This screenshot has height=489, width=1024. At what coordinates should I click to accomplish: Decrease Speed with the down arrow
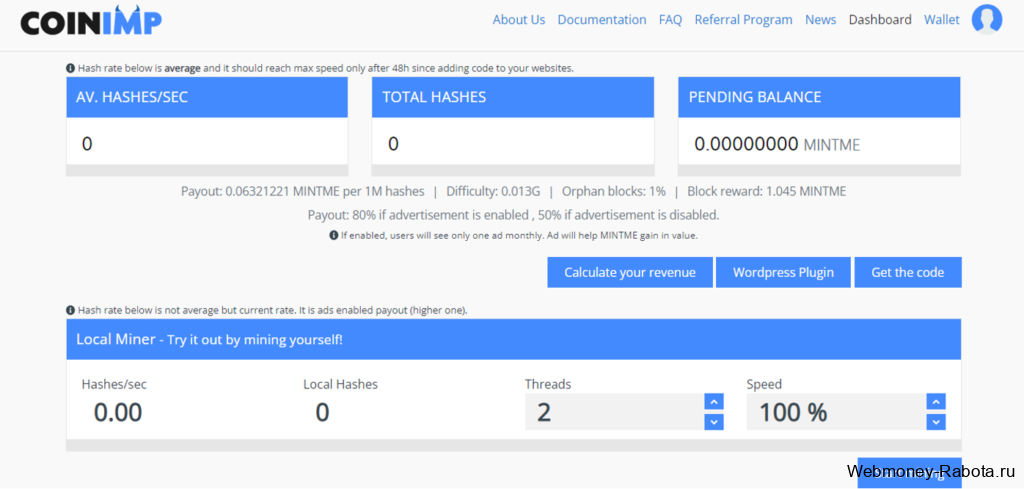(x=936, y=422)
